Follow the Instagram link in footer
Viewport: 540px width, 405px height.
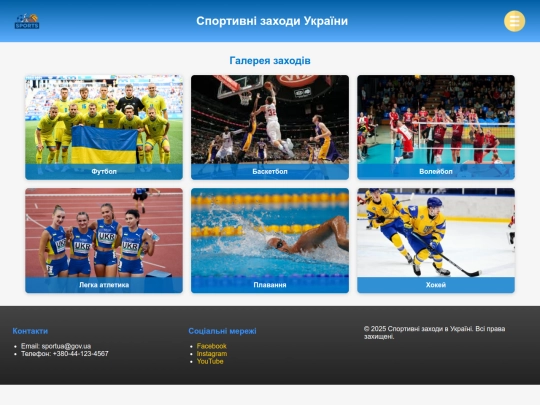pyautogui.click(x=212, y=354)
